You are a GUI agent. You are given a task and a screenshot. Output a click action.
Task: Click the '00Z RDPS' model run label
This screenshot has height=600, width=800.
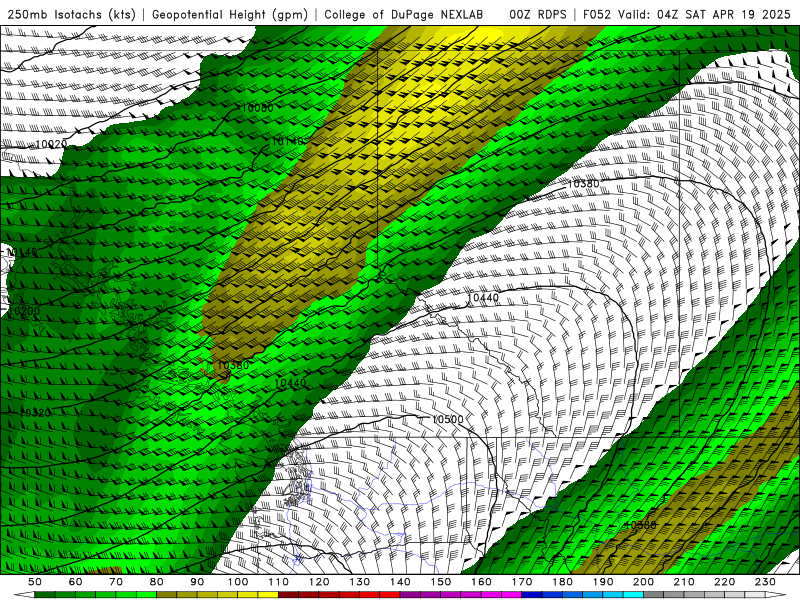click(537, 15)
